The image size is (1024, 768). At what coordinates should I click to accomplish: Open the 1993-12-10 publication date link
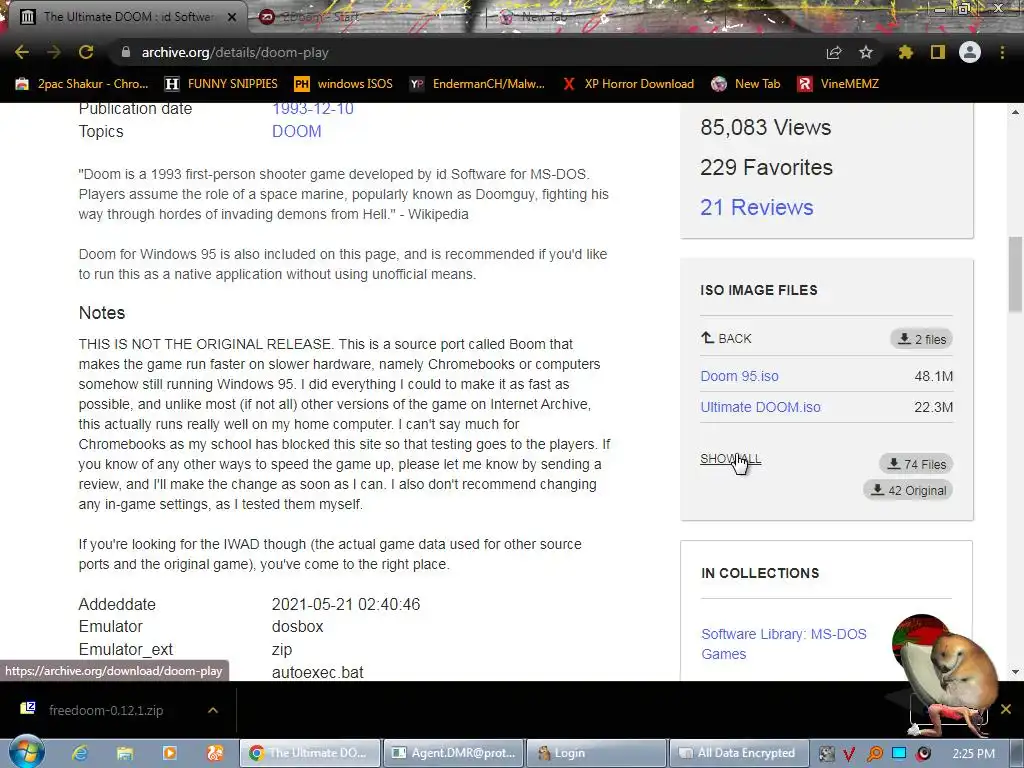coord(313,108)
